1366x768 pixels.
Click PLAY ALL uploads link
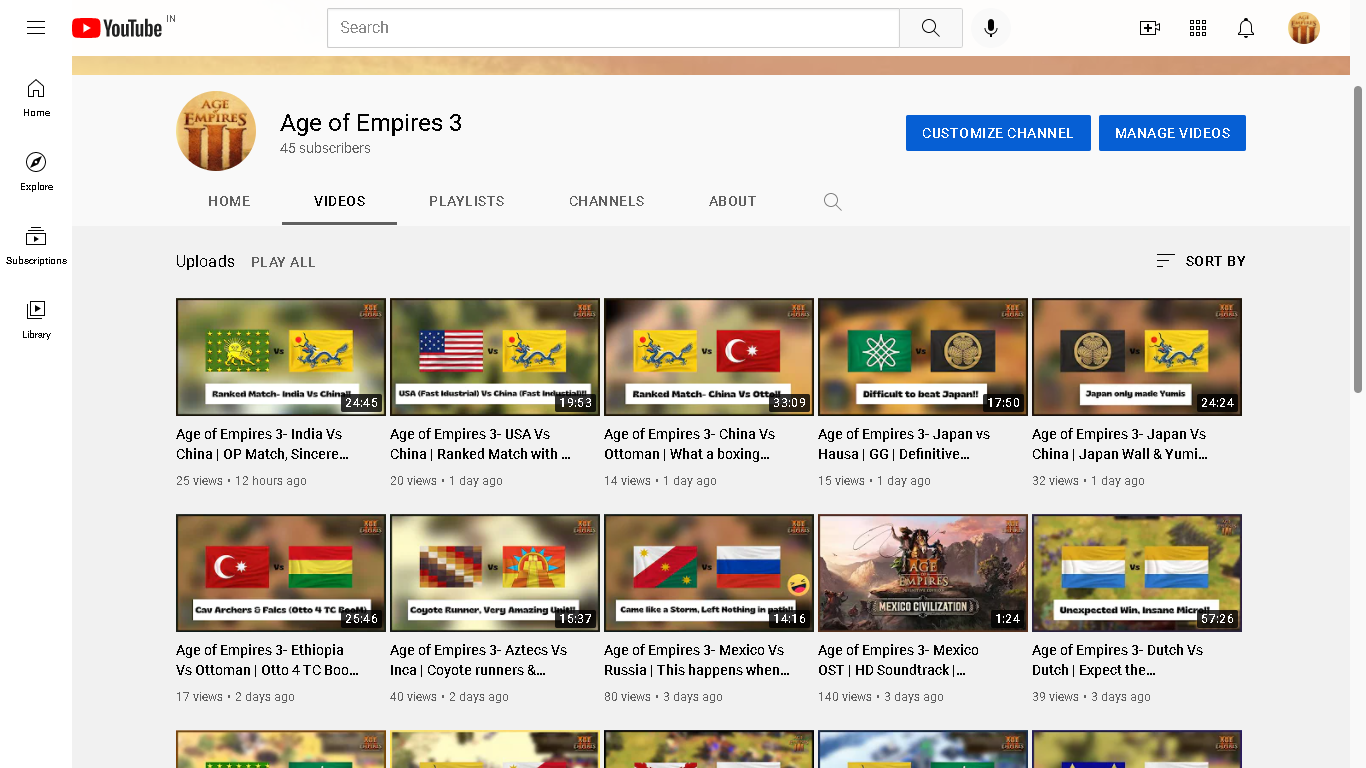pos(283,262)
